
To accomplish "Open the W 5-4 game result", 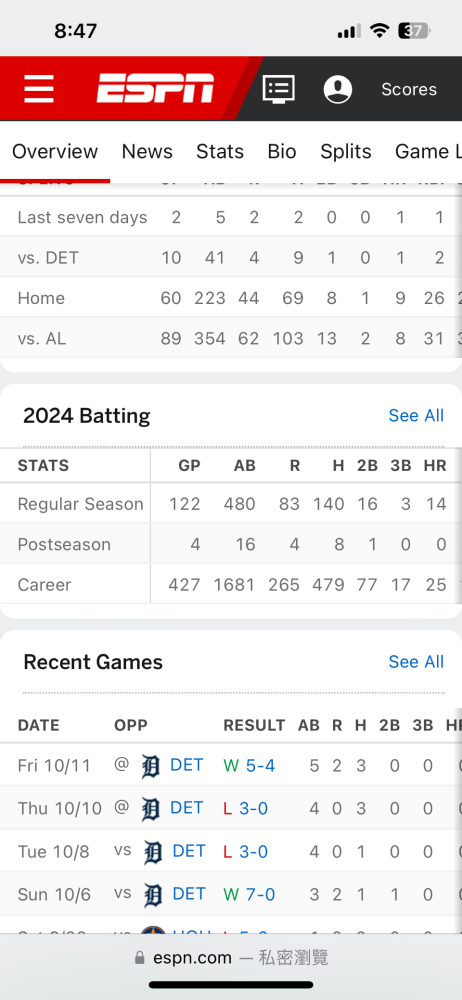I will point(250,765).
